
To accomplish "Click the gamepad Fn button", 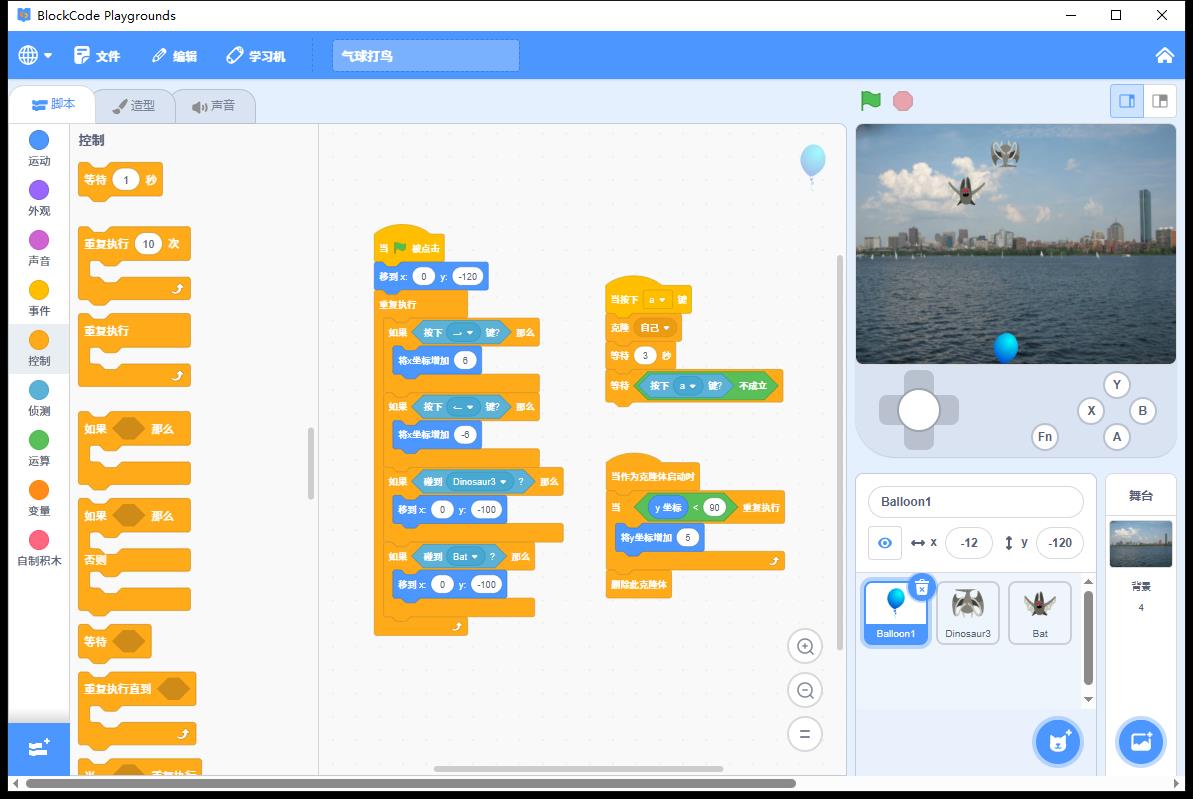I will [x=1045, y=437].
